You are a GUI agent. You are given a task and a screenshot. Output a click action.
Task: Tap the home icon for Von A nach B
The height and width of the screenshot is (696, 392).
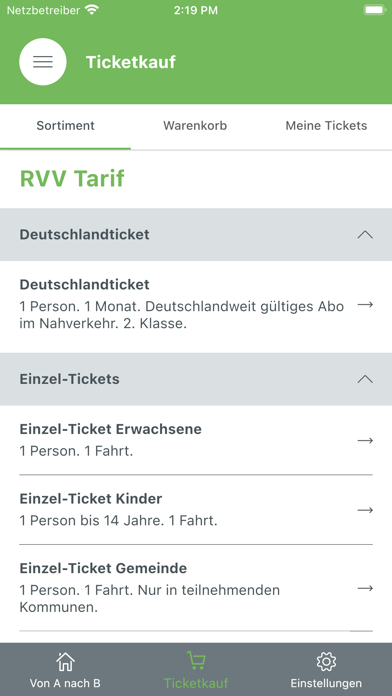(x=65, y=661)
